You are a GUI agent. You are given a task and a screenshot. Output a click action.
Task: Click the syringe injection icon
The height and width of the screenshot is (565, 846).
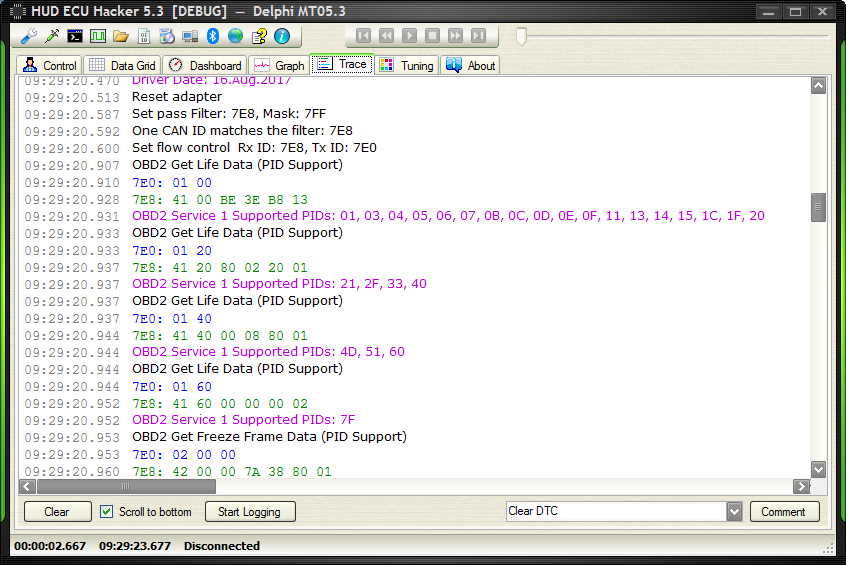tap(52, 36)
